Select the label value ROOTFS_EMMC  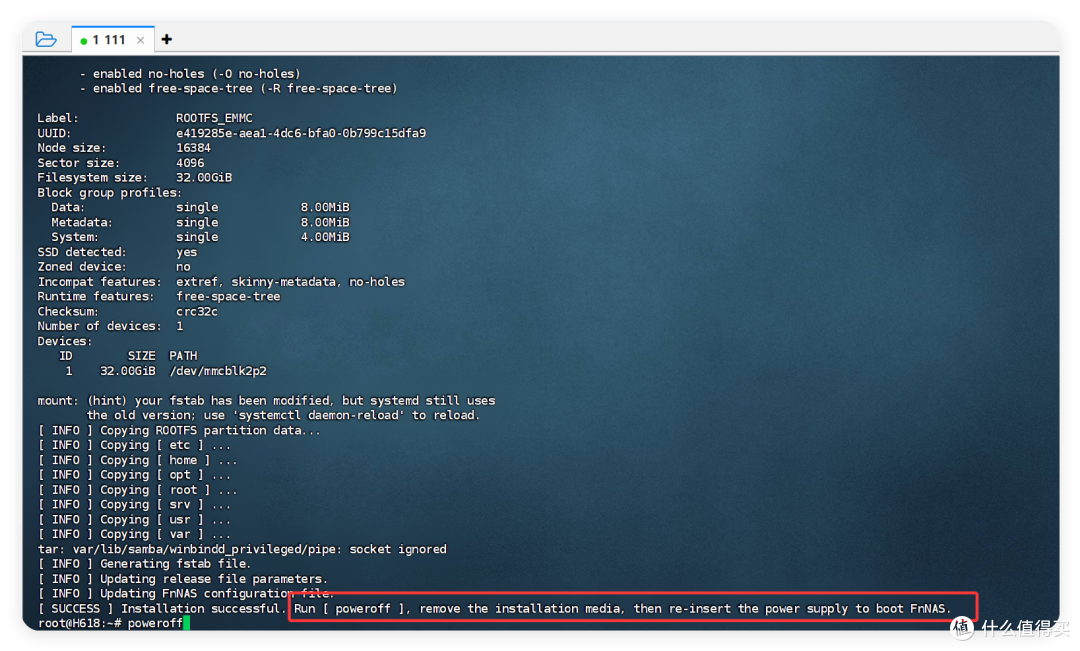point(214,118)
